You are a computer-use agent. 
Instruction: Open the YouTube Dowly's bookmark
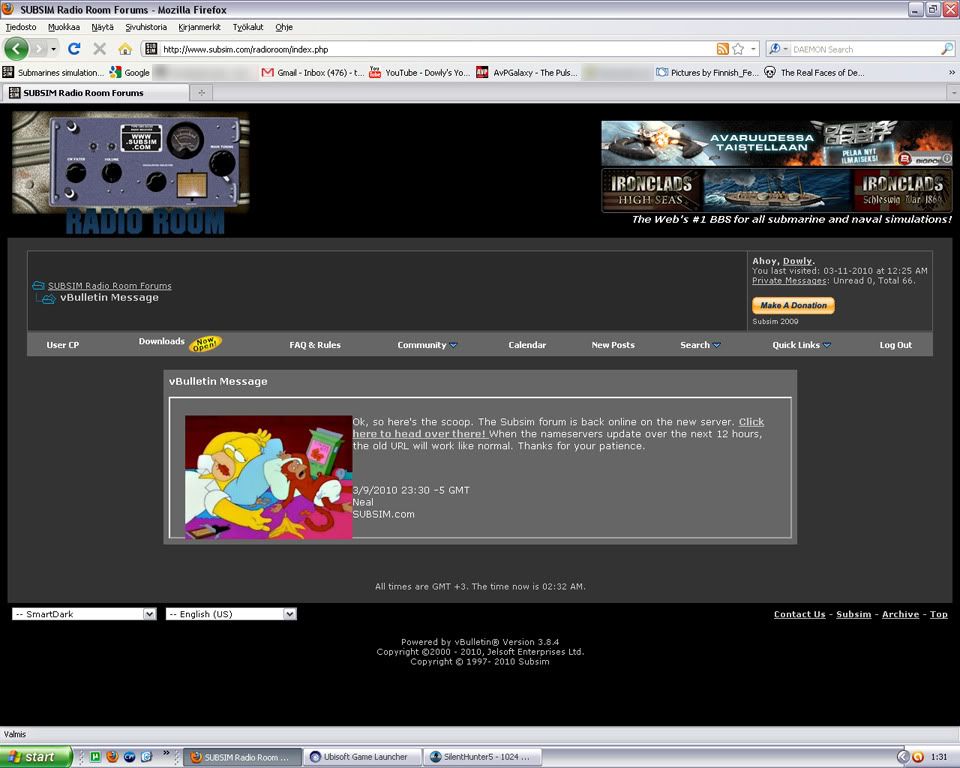419,72
